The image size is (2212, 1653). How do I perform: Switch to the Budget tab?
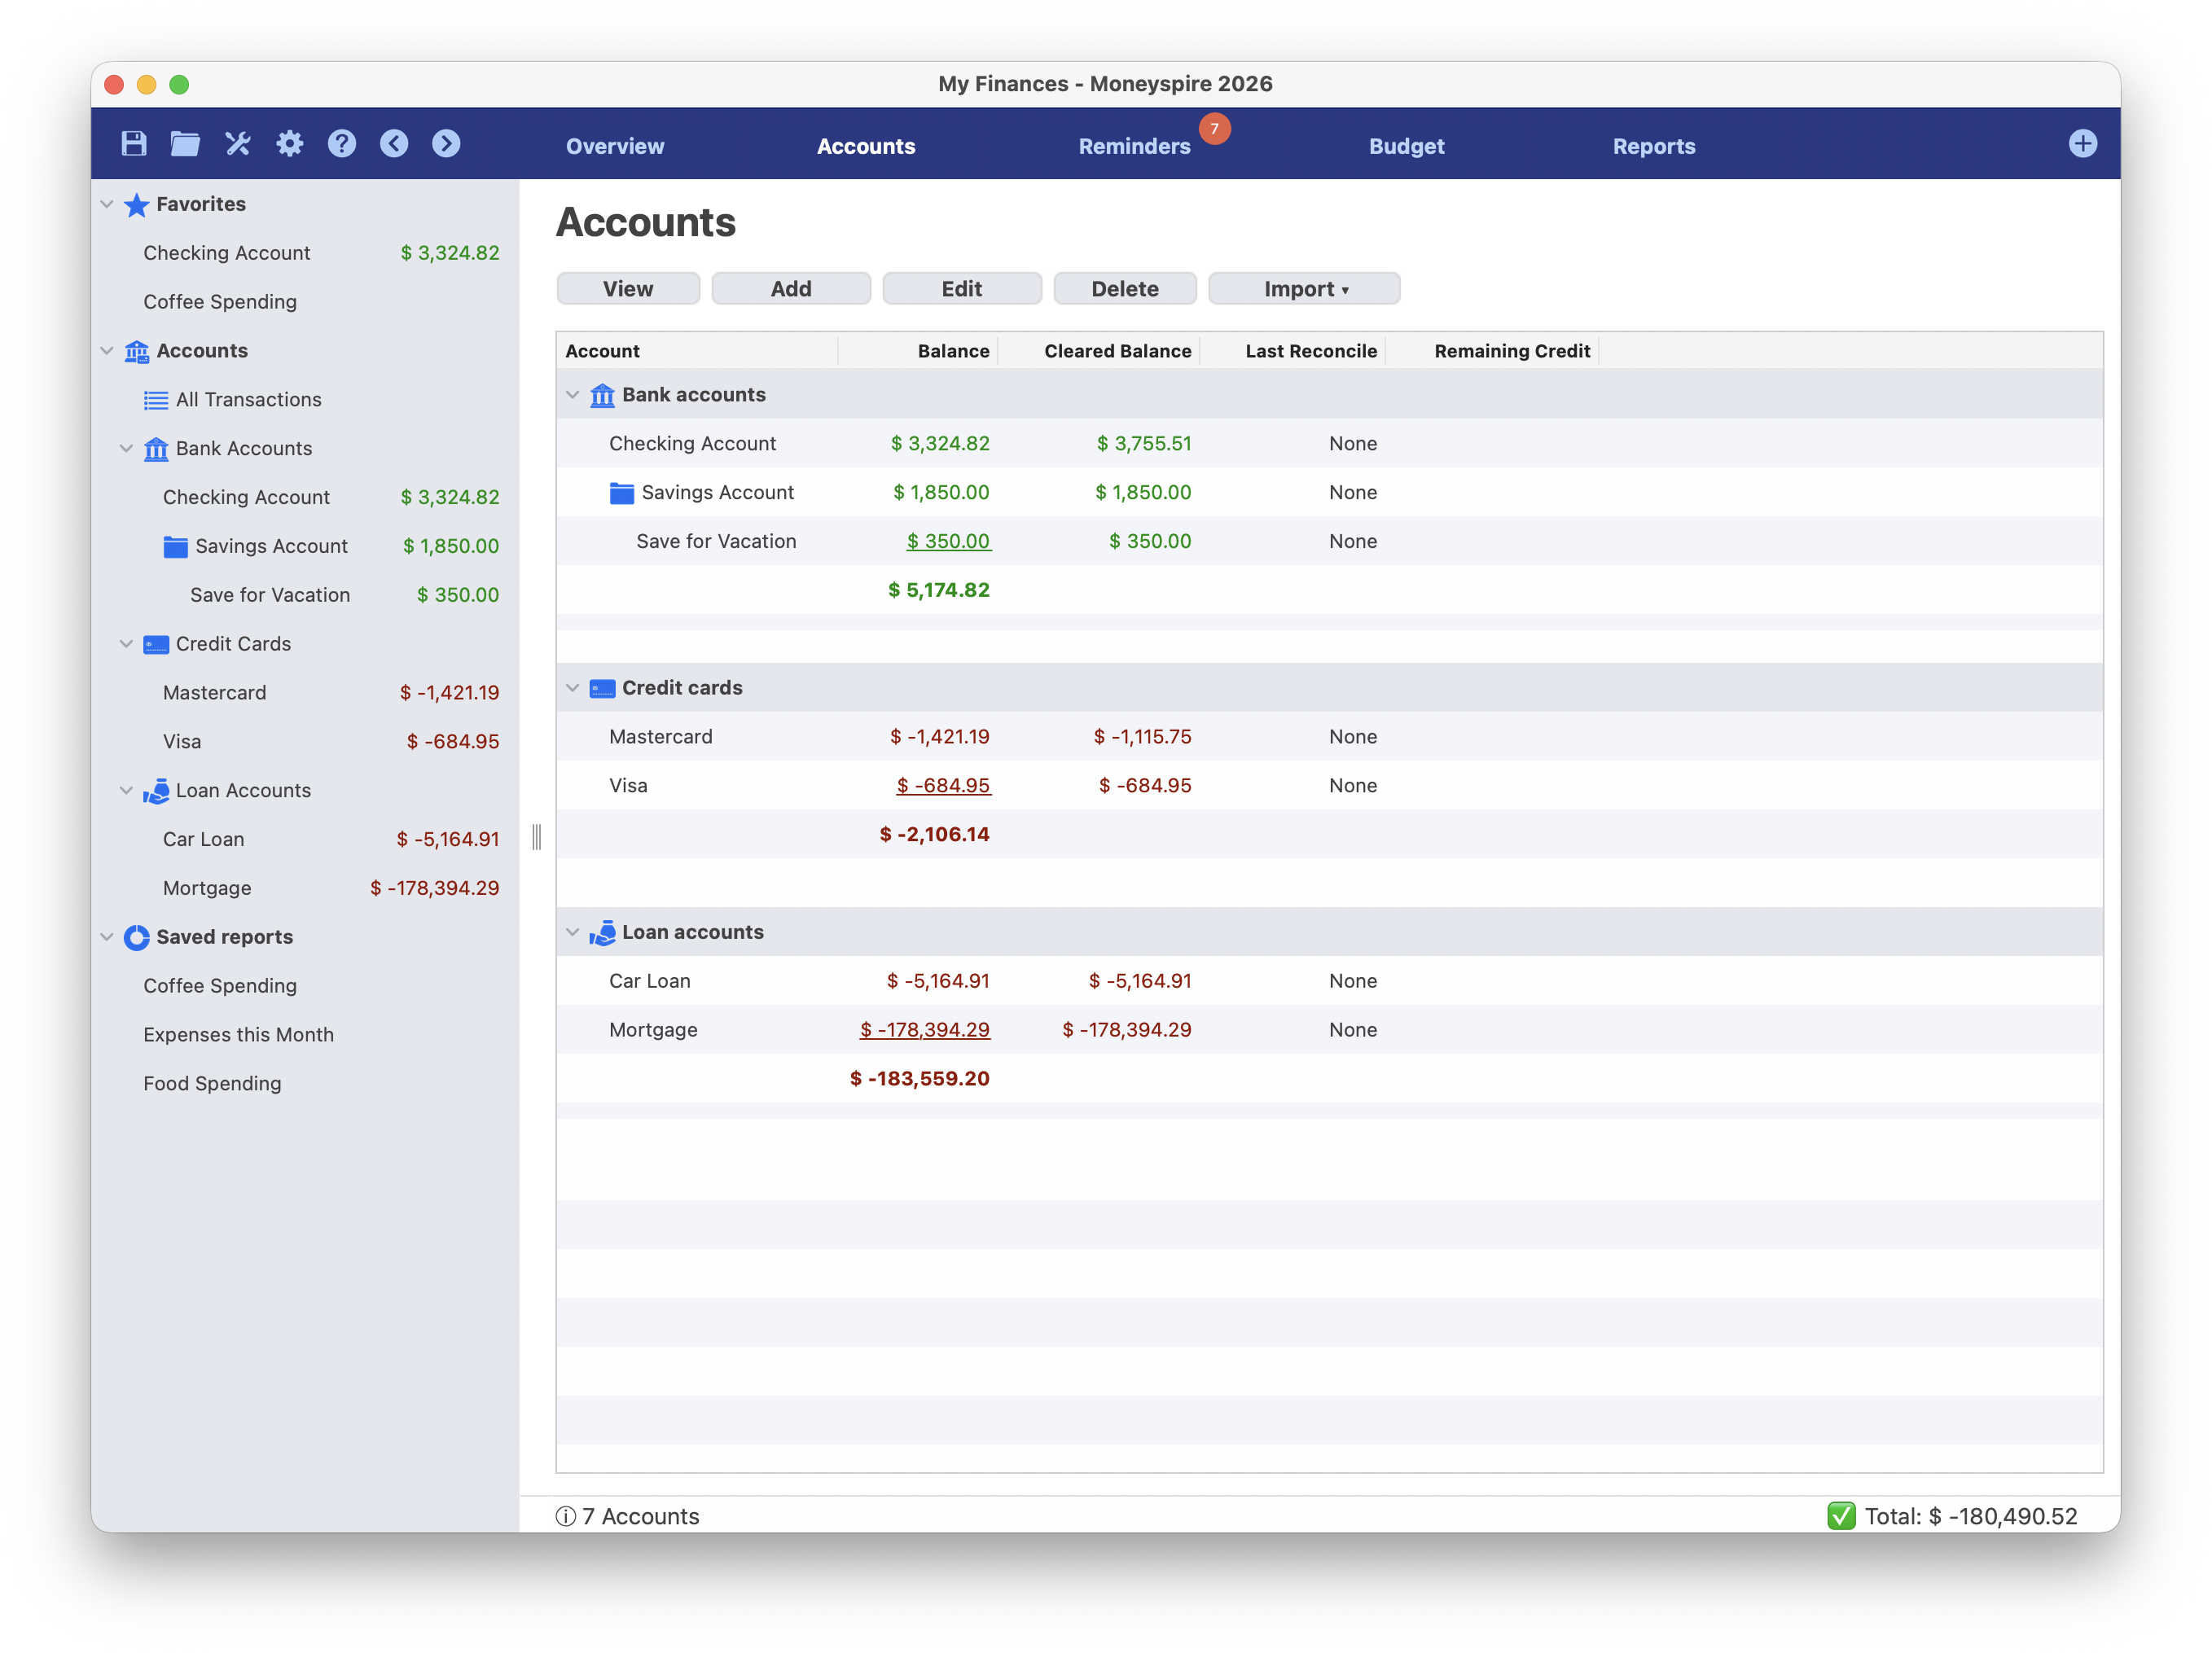click(x=1406, y=146)
